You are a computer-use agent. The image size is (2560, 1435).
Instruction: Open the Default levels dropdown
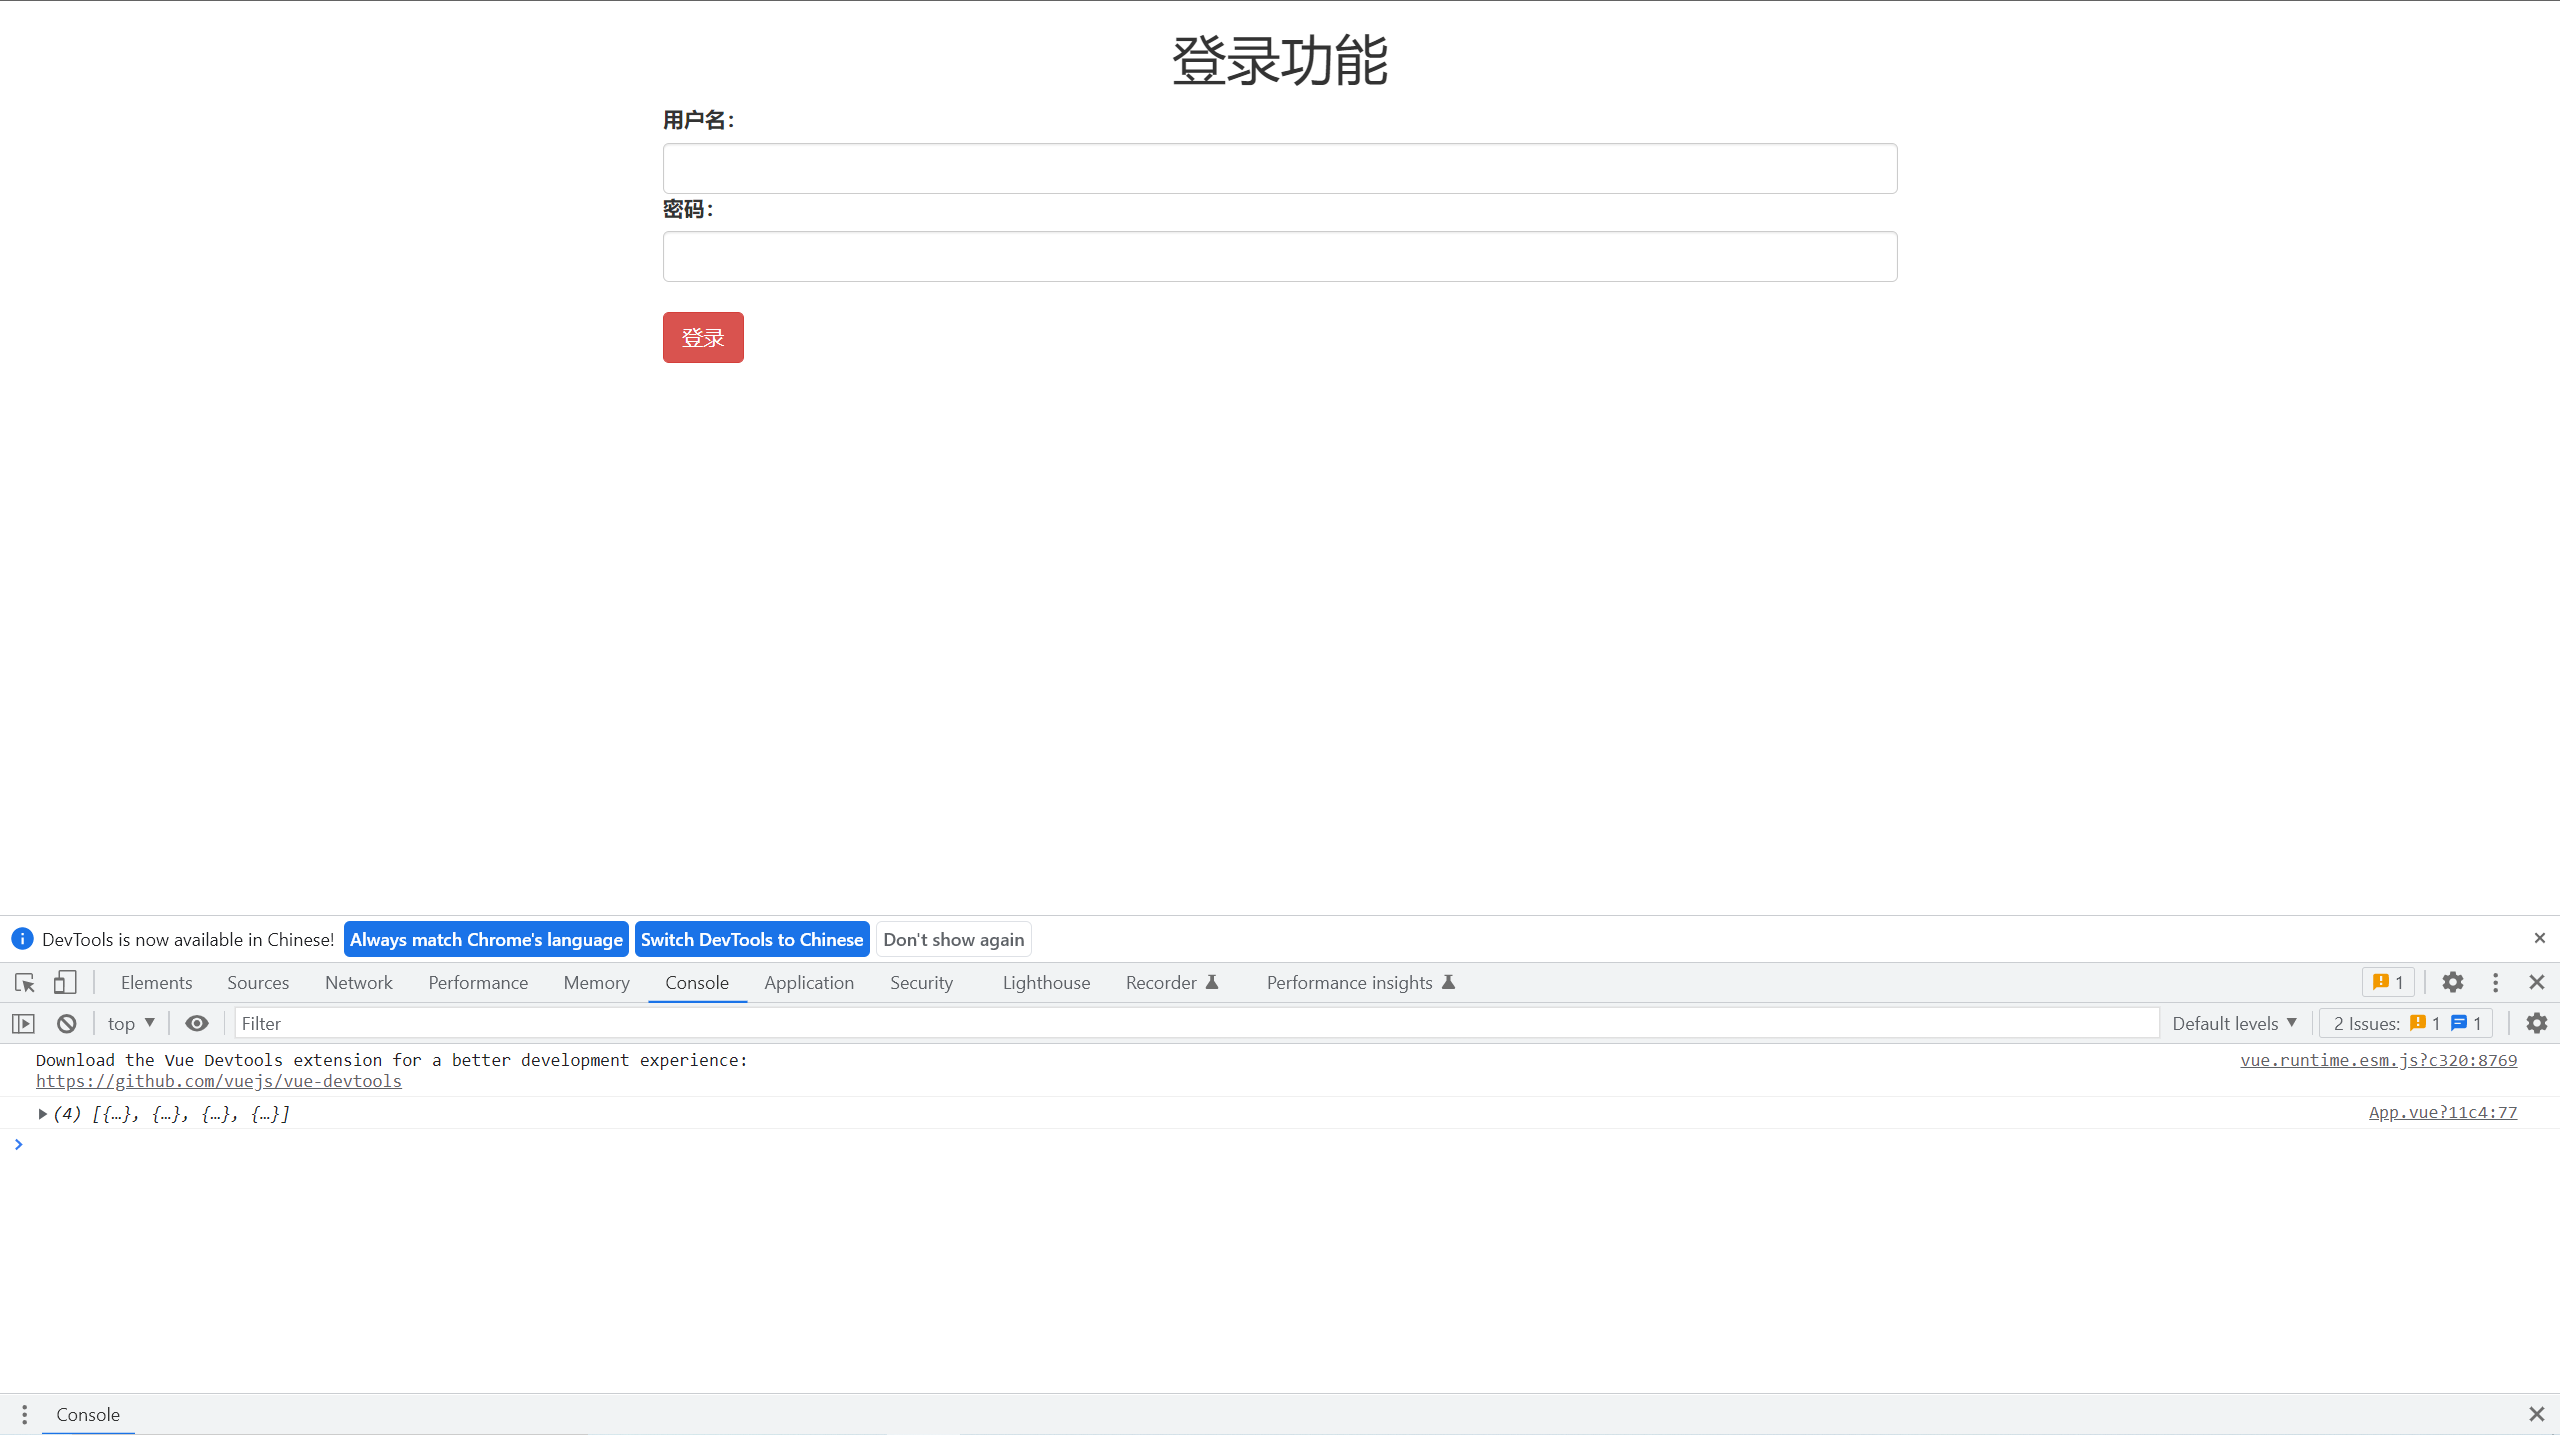(x=2234, y=1023)
